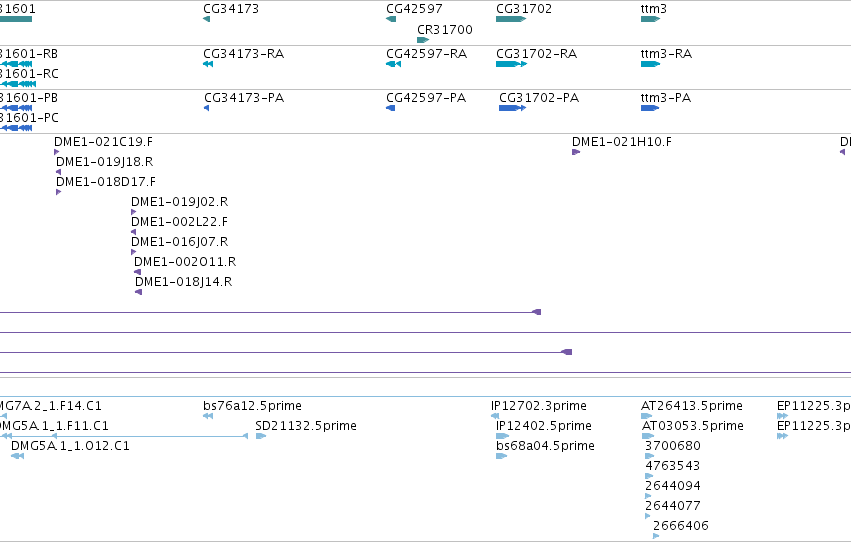Click the DMG7A.2_1.F14.C1 EST label
This screenshot has height=542, width=851.
tap(50, 406)
